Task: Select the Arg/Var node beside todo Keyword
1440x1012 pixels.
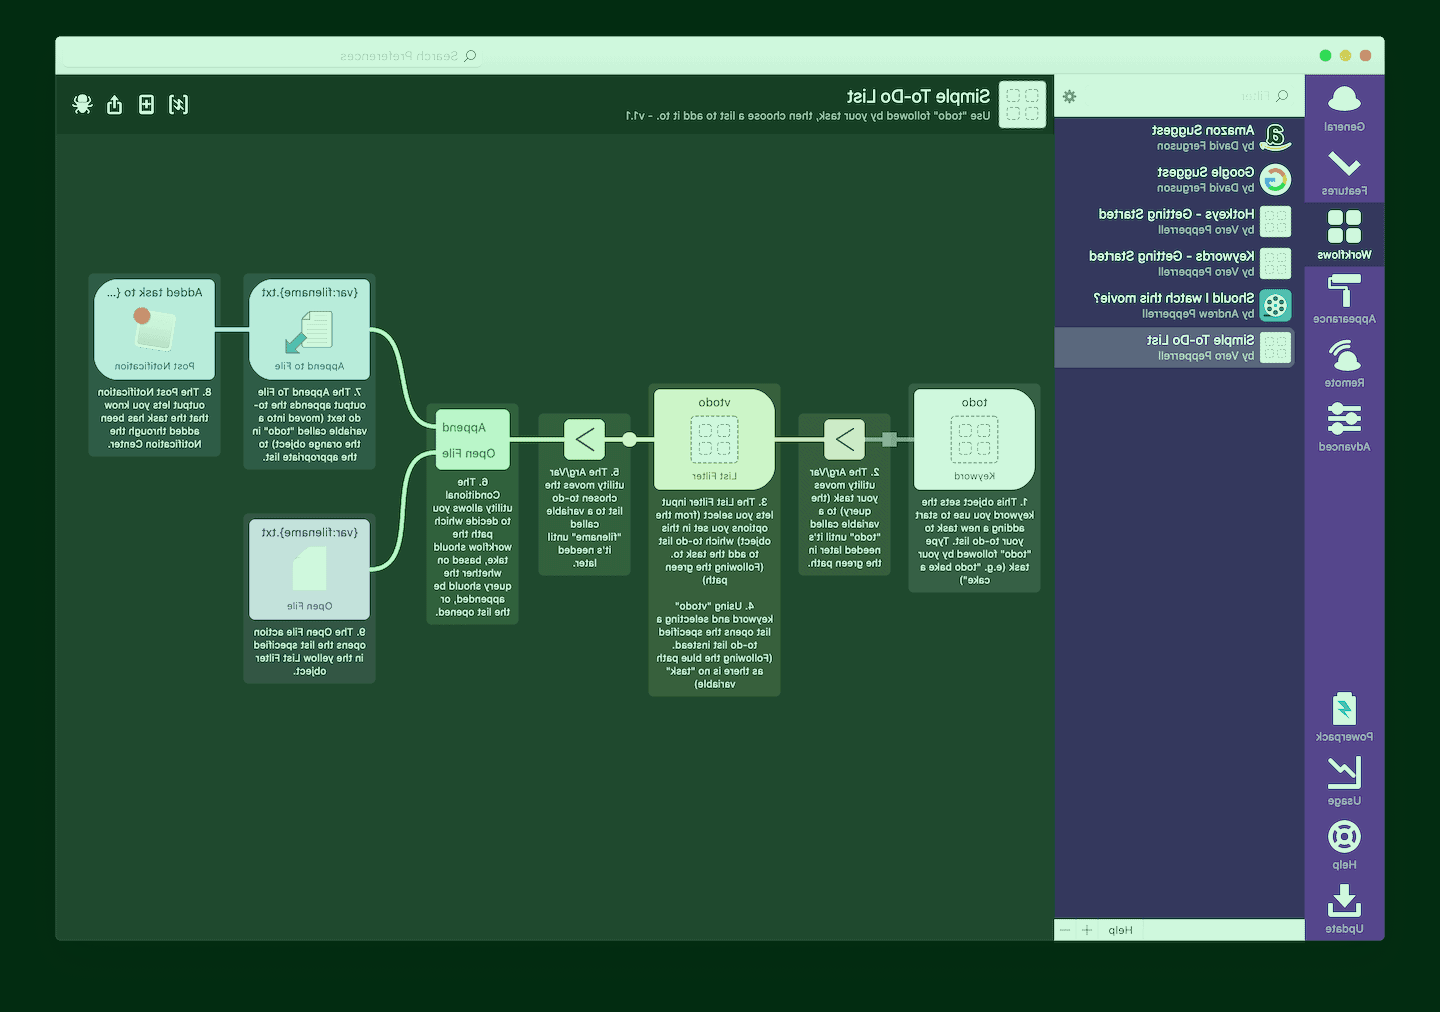Action: coord(844,439)
